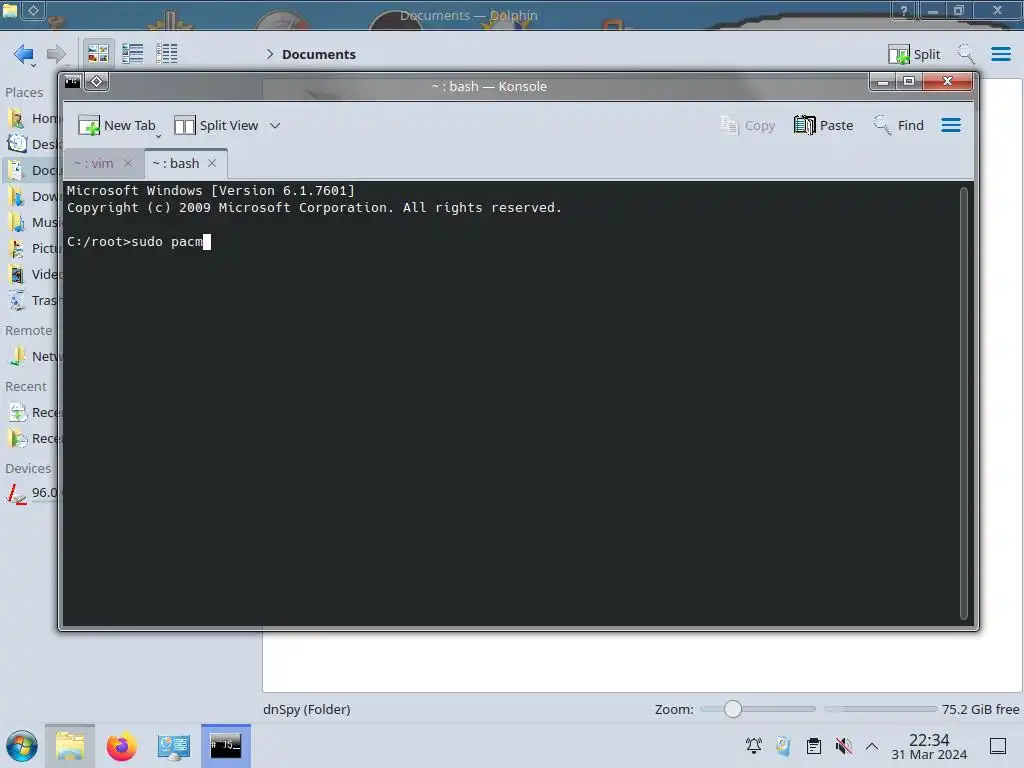1024x768 pixels.
Task: Open the Konsole hamburger menu
Action: [x=951, y=125]
